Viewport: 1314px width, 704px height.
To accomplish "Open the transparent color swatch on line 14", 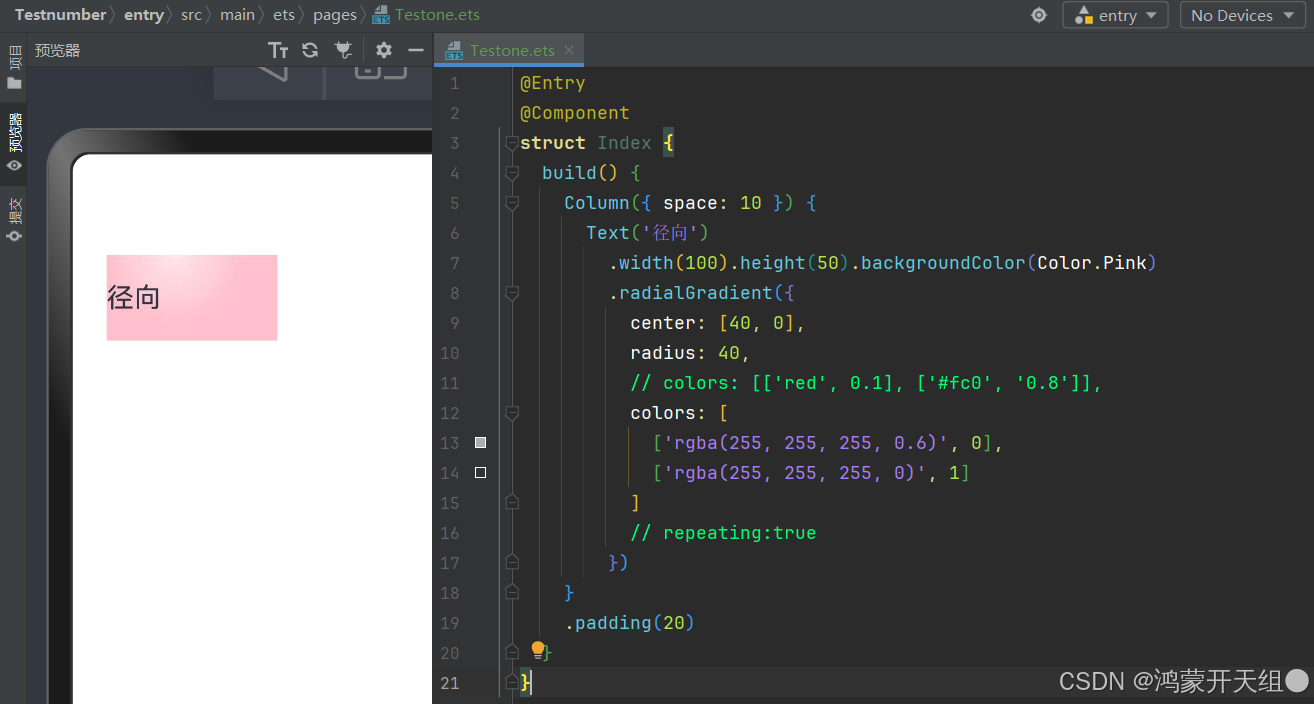I will tap(480, 472).
